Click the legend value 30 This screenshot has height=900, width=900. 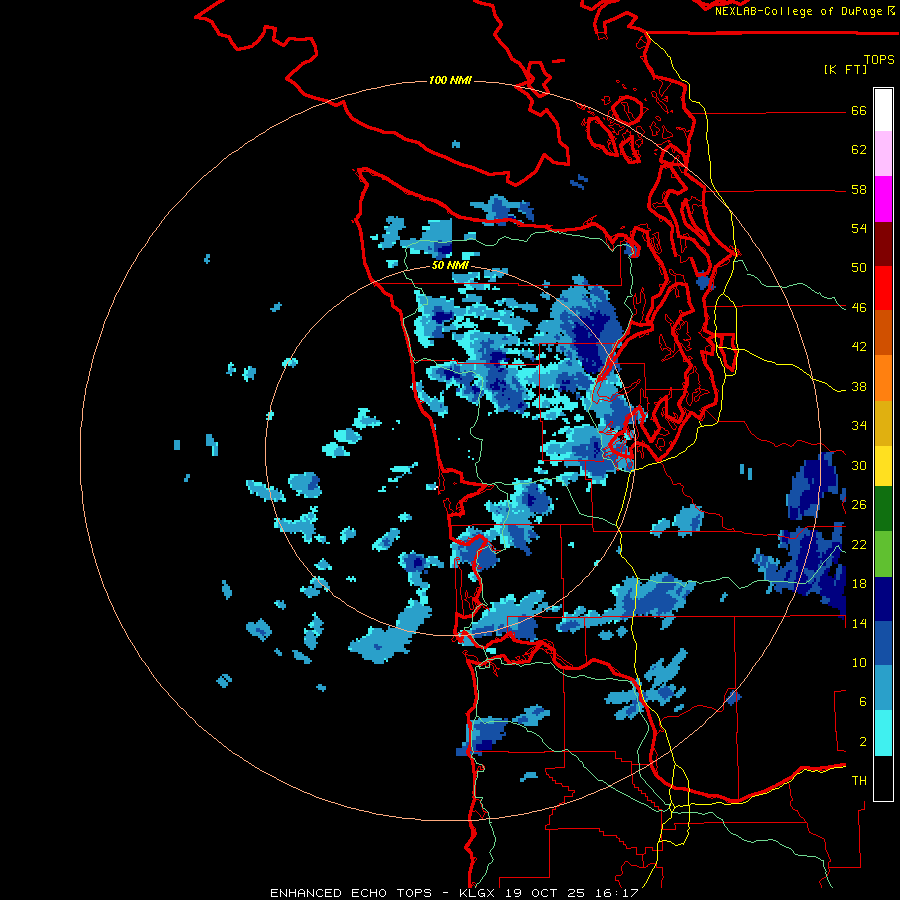(x=859, y=465)
